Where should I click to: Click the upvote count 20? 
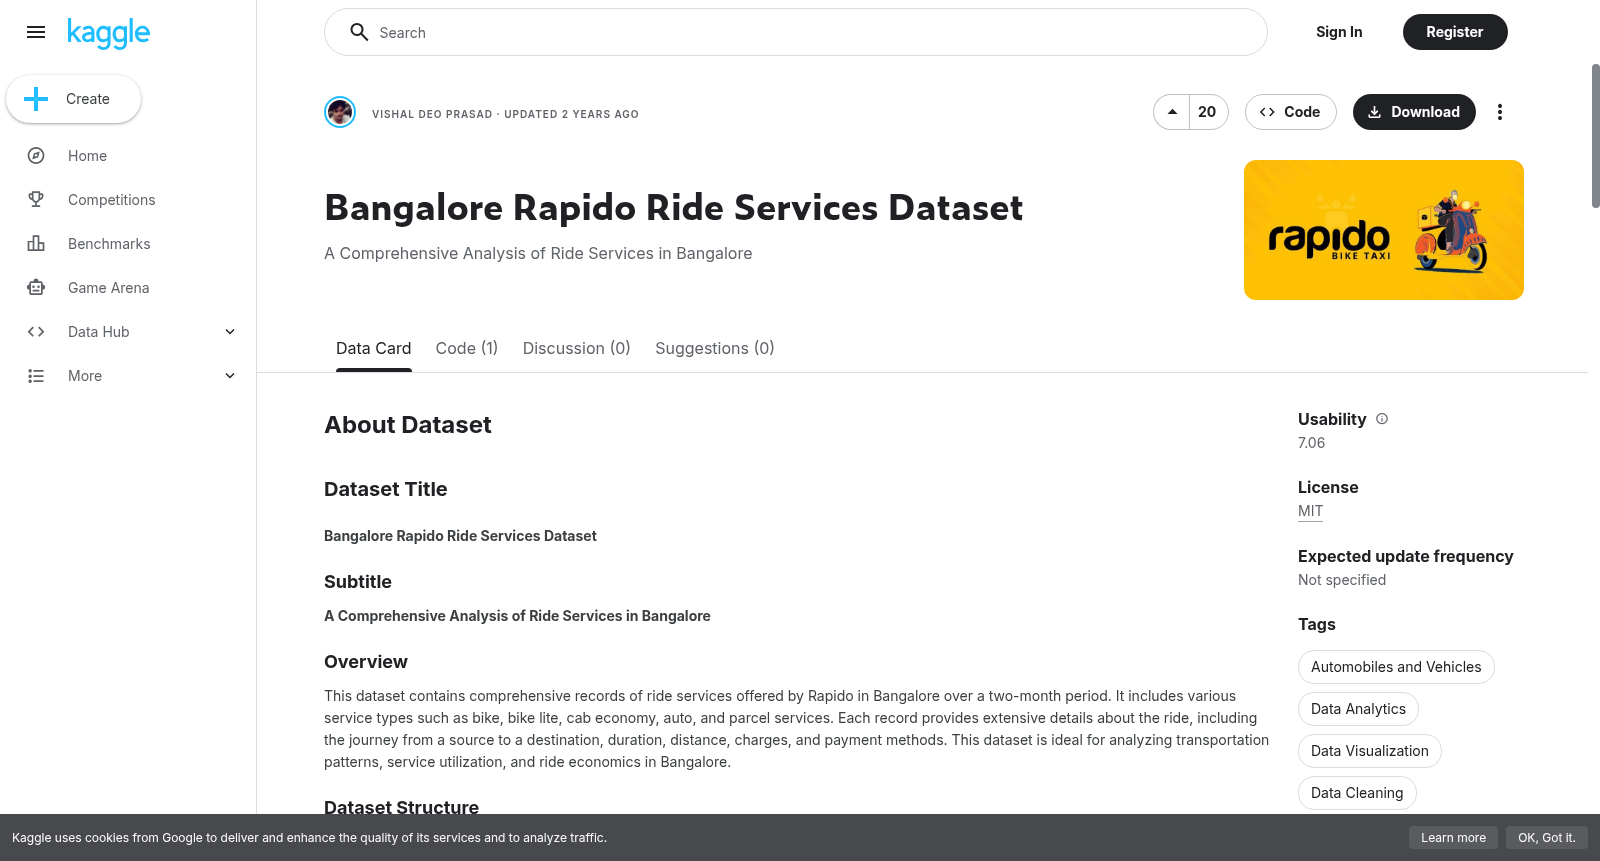(x=1207, y=112)
